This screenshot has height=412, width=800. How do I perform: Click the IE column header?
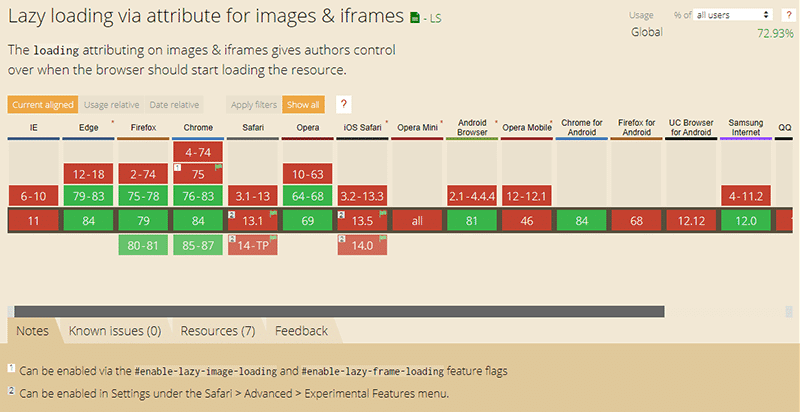point(33,128)
